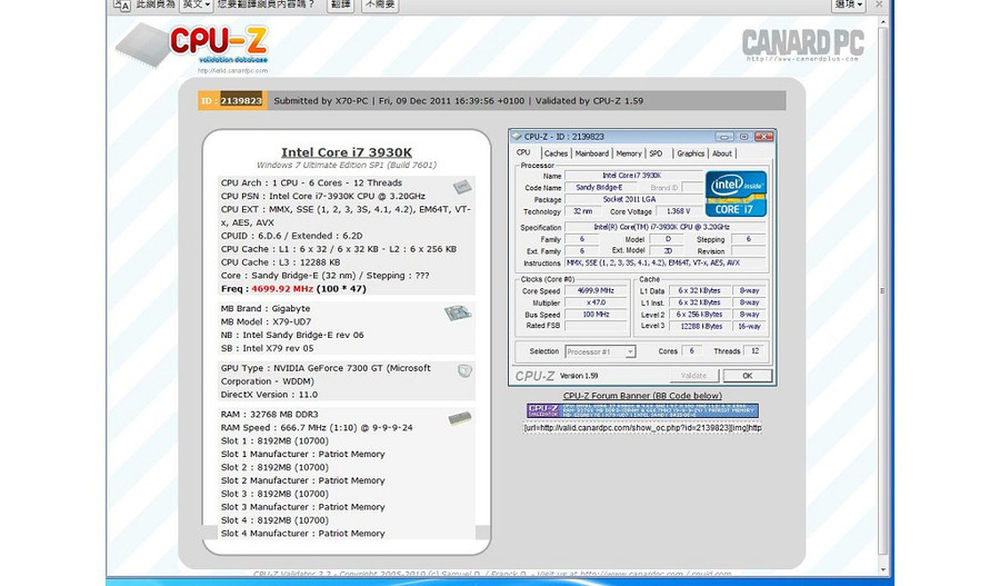
Task: Click the CPU-Z forum banner image
Action: pos(642,411)
